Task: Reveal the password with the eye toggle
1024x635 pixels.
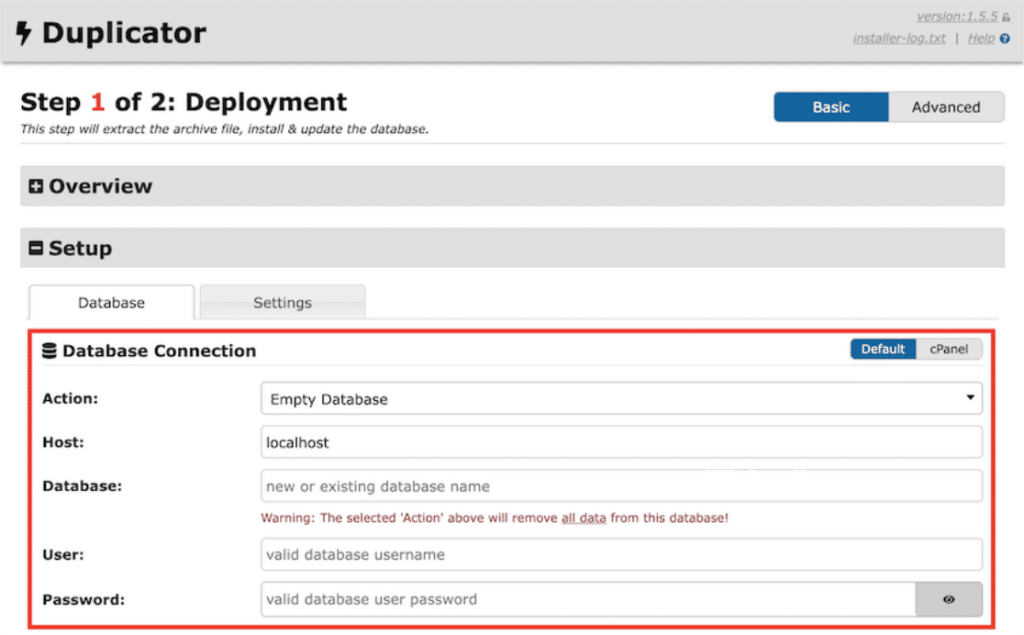Action: click(x=948, y=599)
